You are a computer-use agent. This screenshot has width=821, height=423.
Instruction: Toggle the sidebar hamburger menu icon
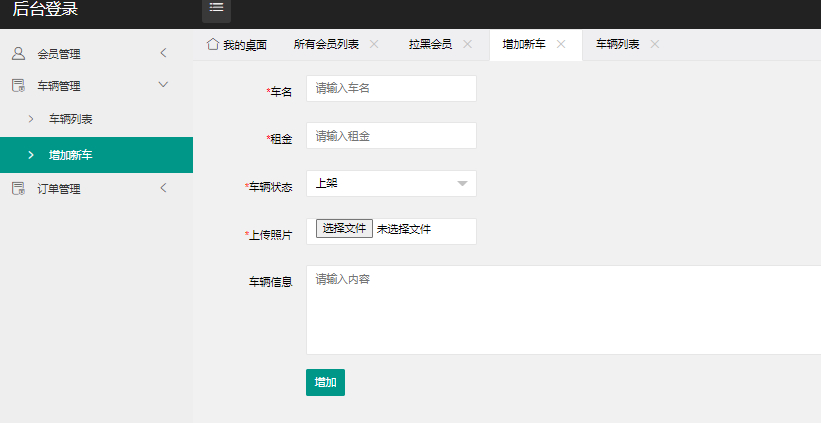216,7
